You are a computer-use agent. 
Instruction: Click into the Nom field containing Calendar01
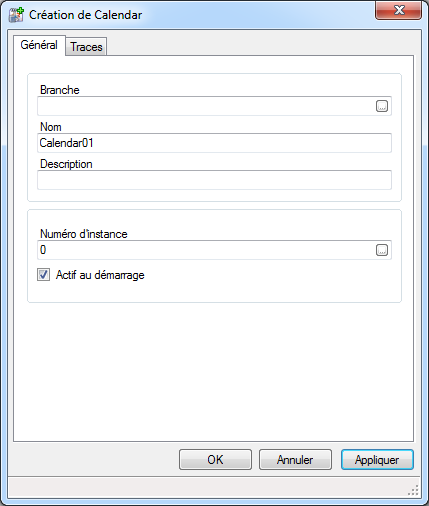tap(214, 143)
